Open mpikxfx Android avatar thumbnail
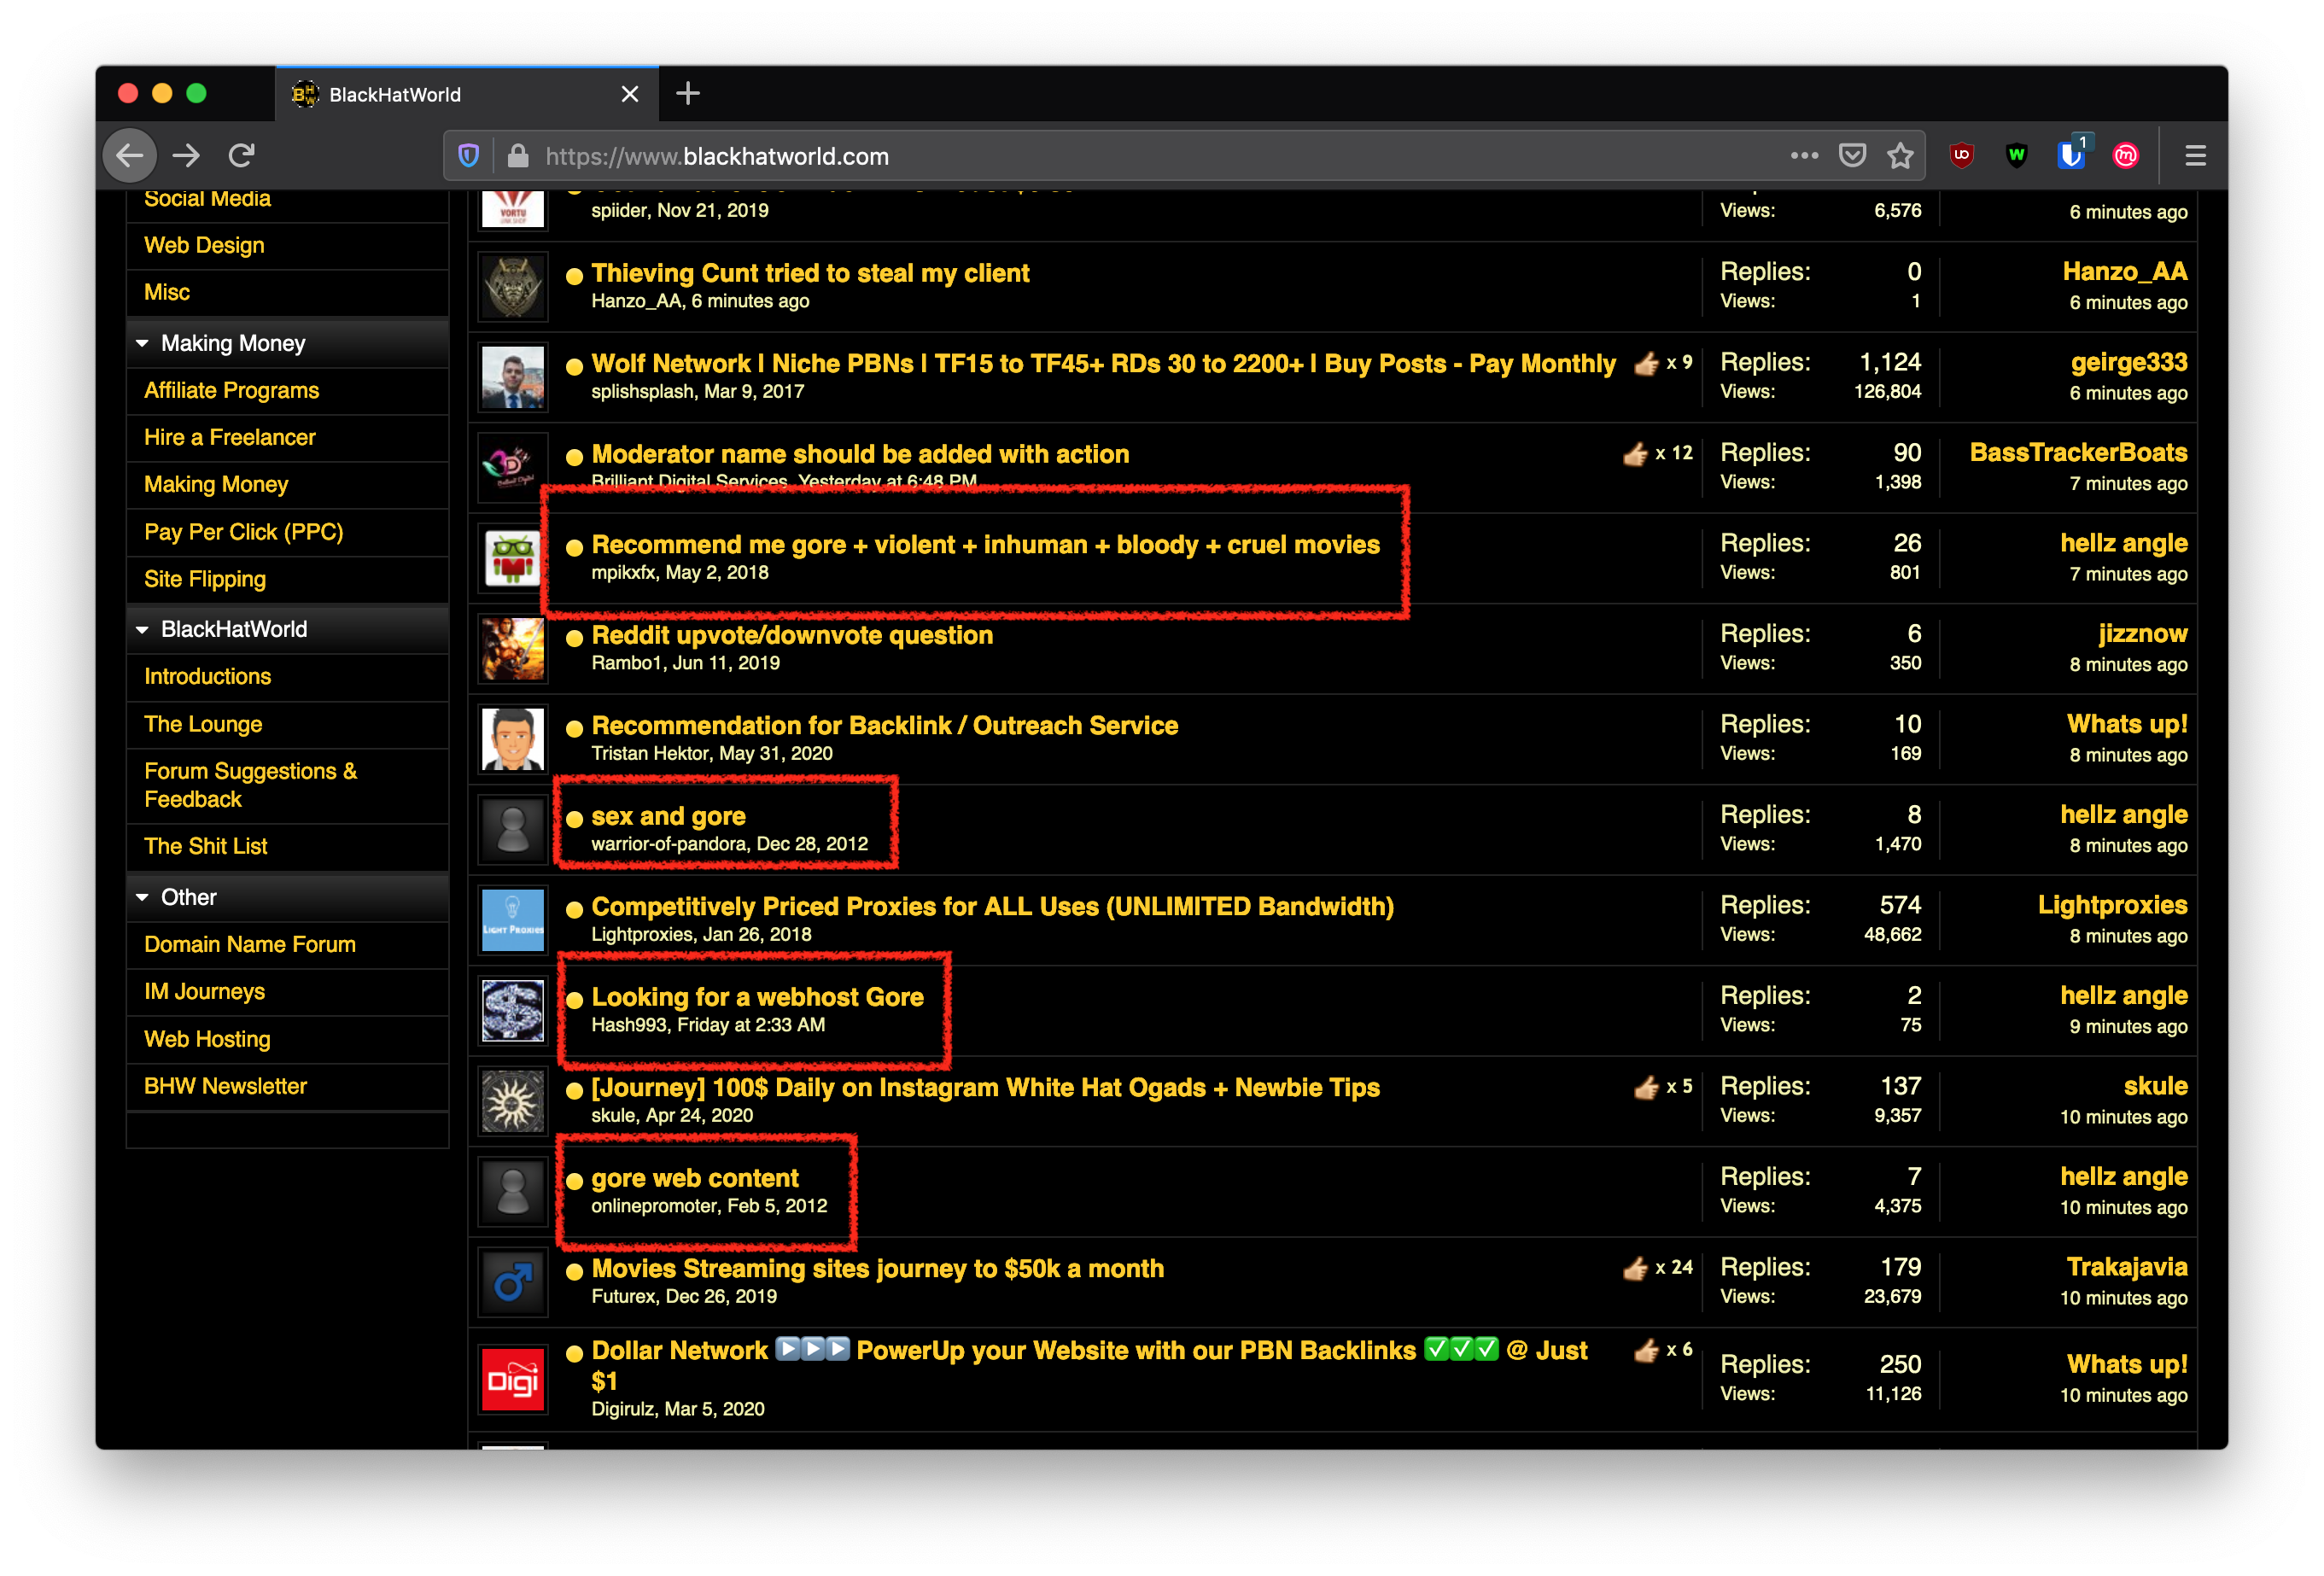Viewport: 2324px width, 1576px height. click(x=513, y=558)
